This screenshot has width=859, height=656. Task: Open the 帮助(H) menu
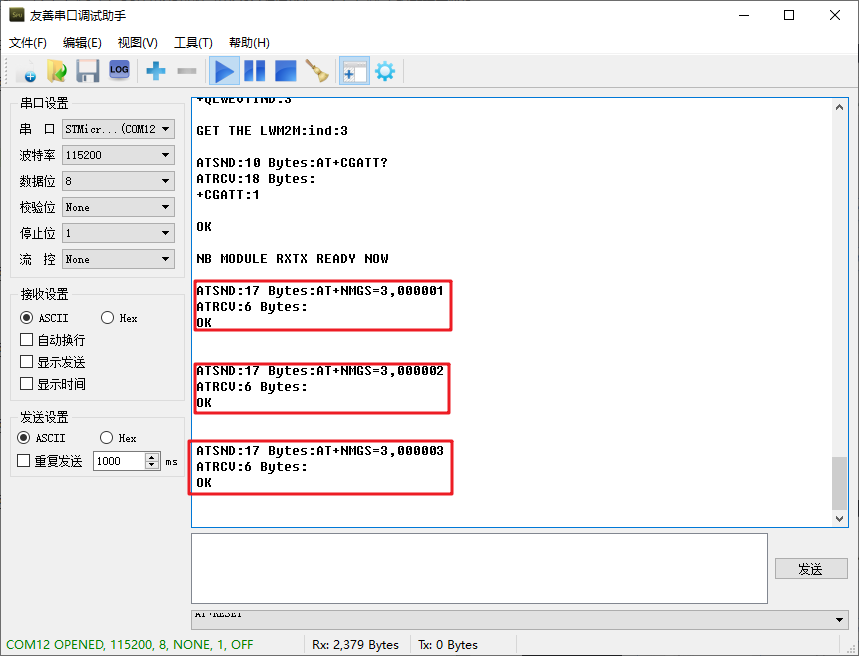coord(249,42)
